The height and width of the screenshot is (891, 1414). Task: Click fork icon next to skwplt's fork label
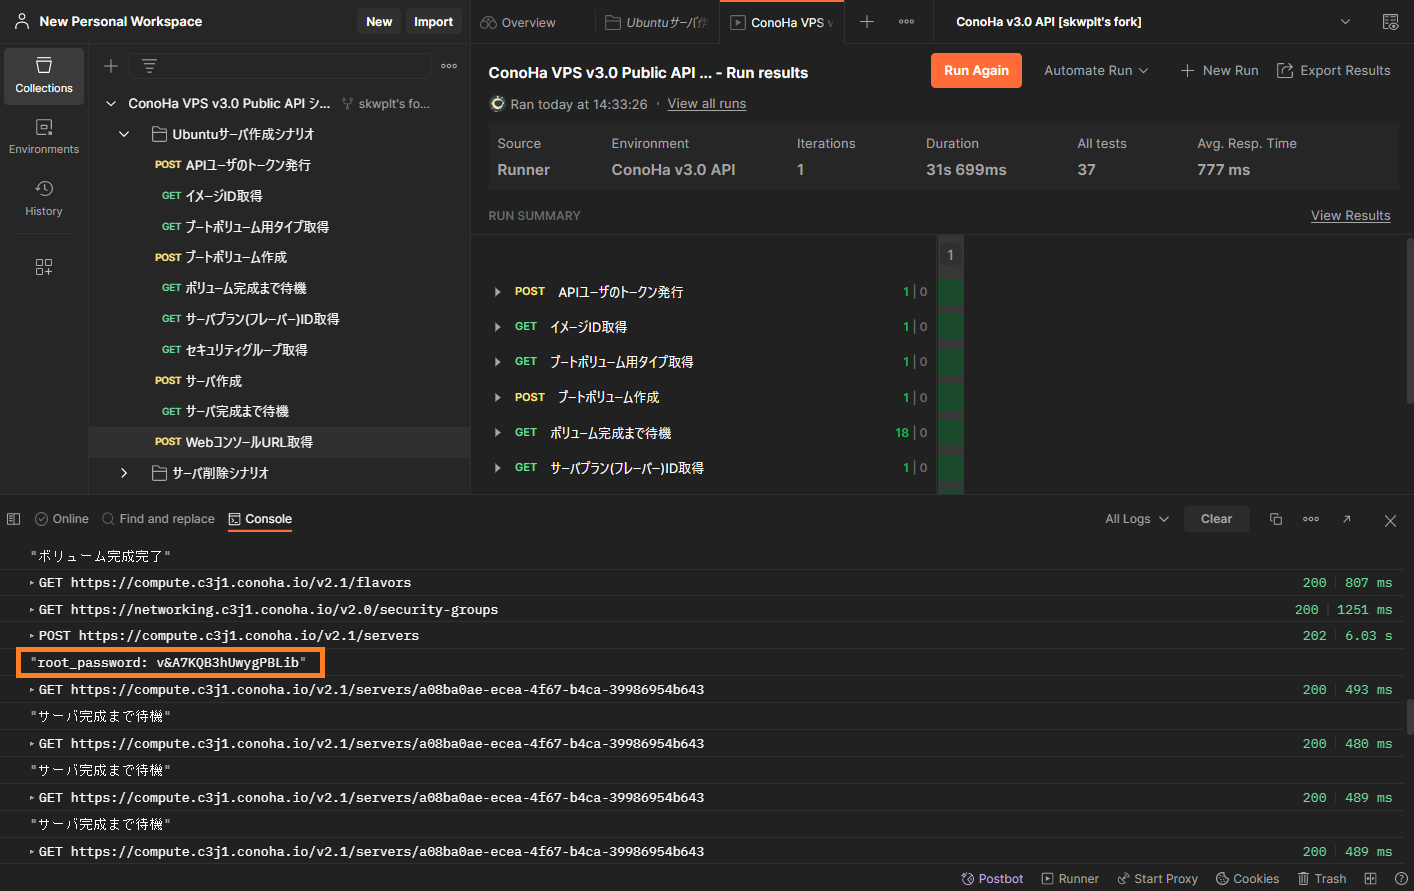[x=347, y=104]
